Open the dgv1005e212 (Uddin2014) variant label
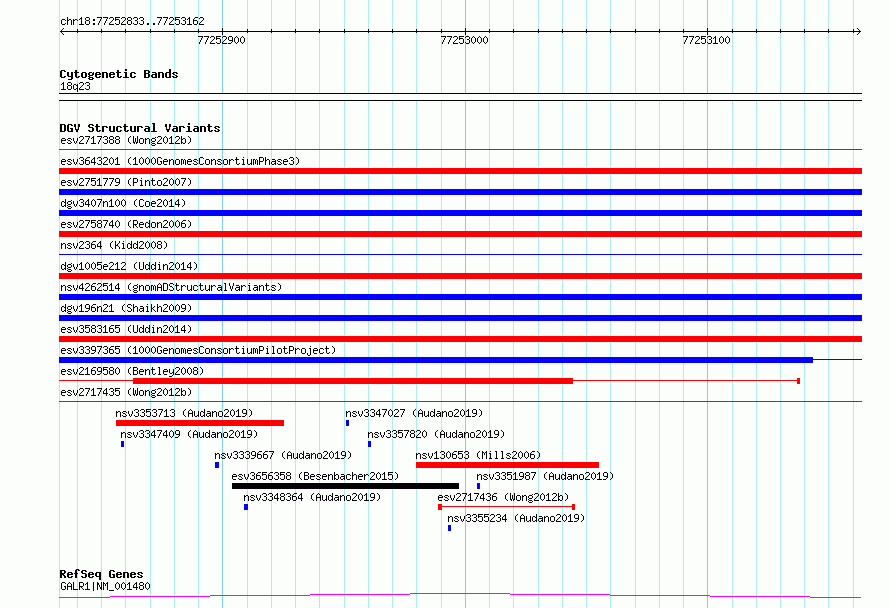Screen dimensions: 890x608 [x=129, y=266]
